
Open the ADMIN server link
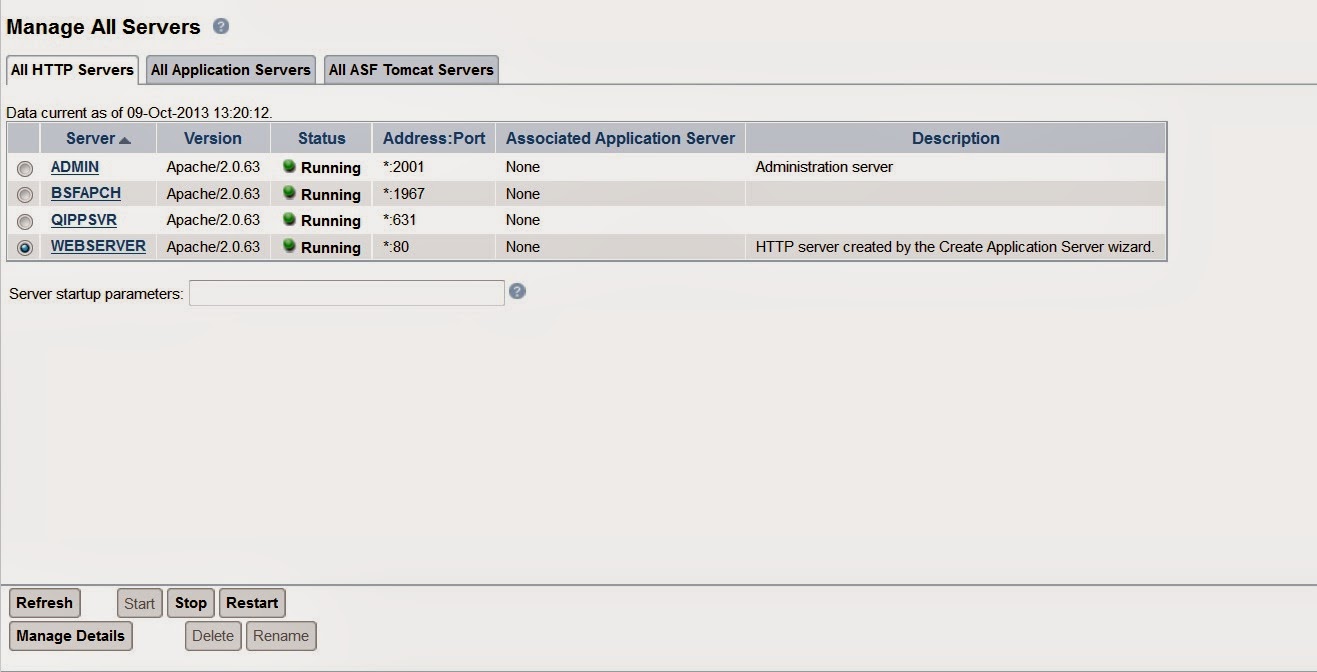(x=74, y=167)
